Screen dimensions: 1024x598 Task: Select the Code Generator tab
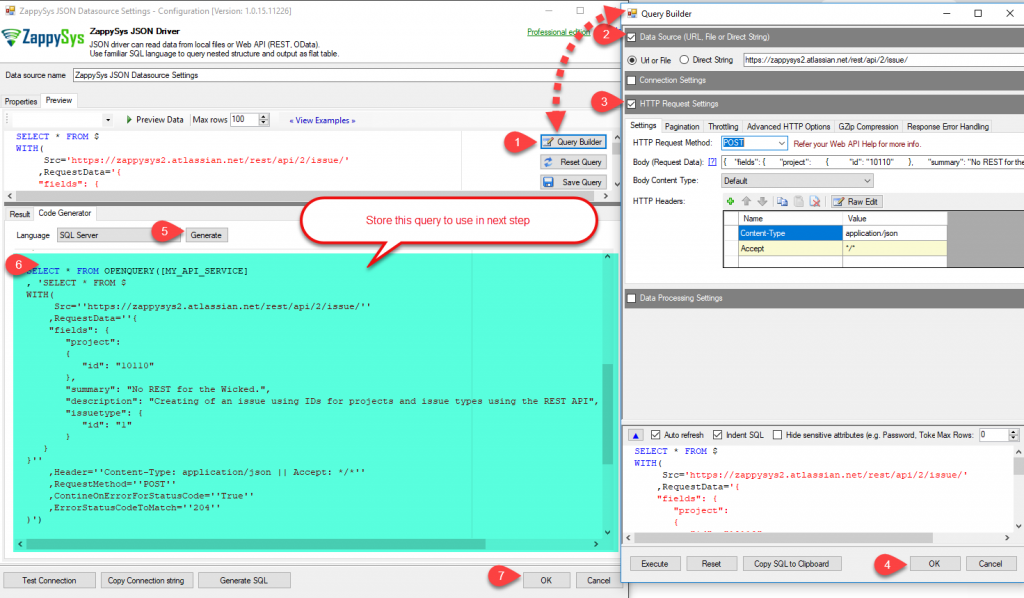[x=65, y=213]
